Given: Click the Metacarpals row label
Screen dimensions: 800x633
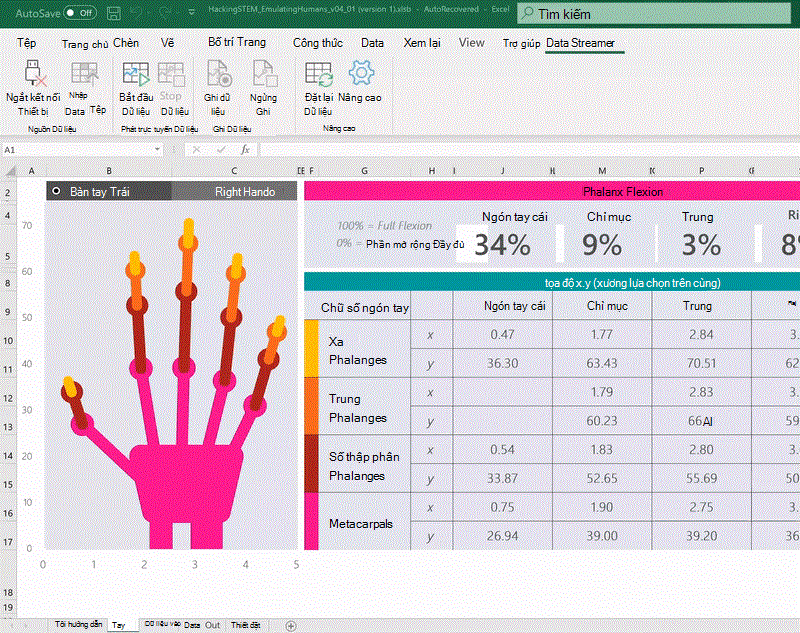Looking at the screenshot, I should coord(361,524).
